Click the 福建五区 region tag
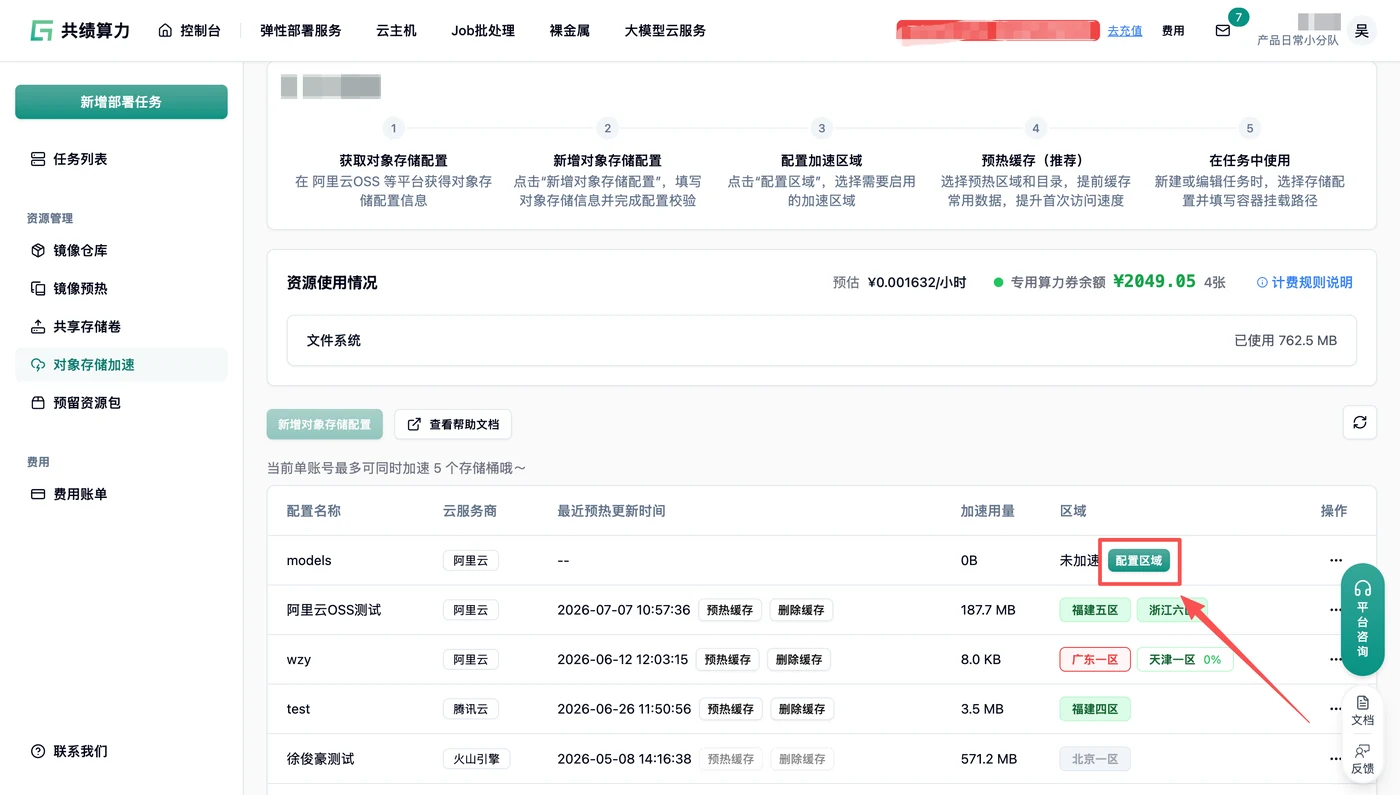Screen dimensions: 1400x795 point(1095,610)
